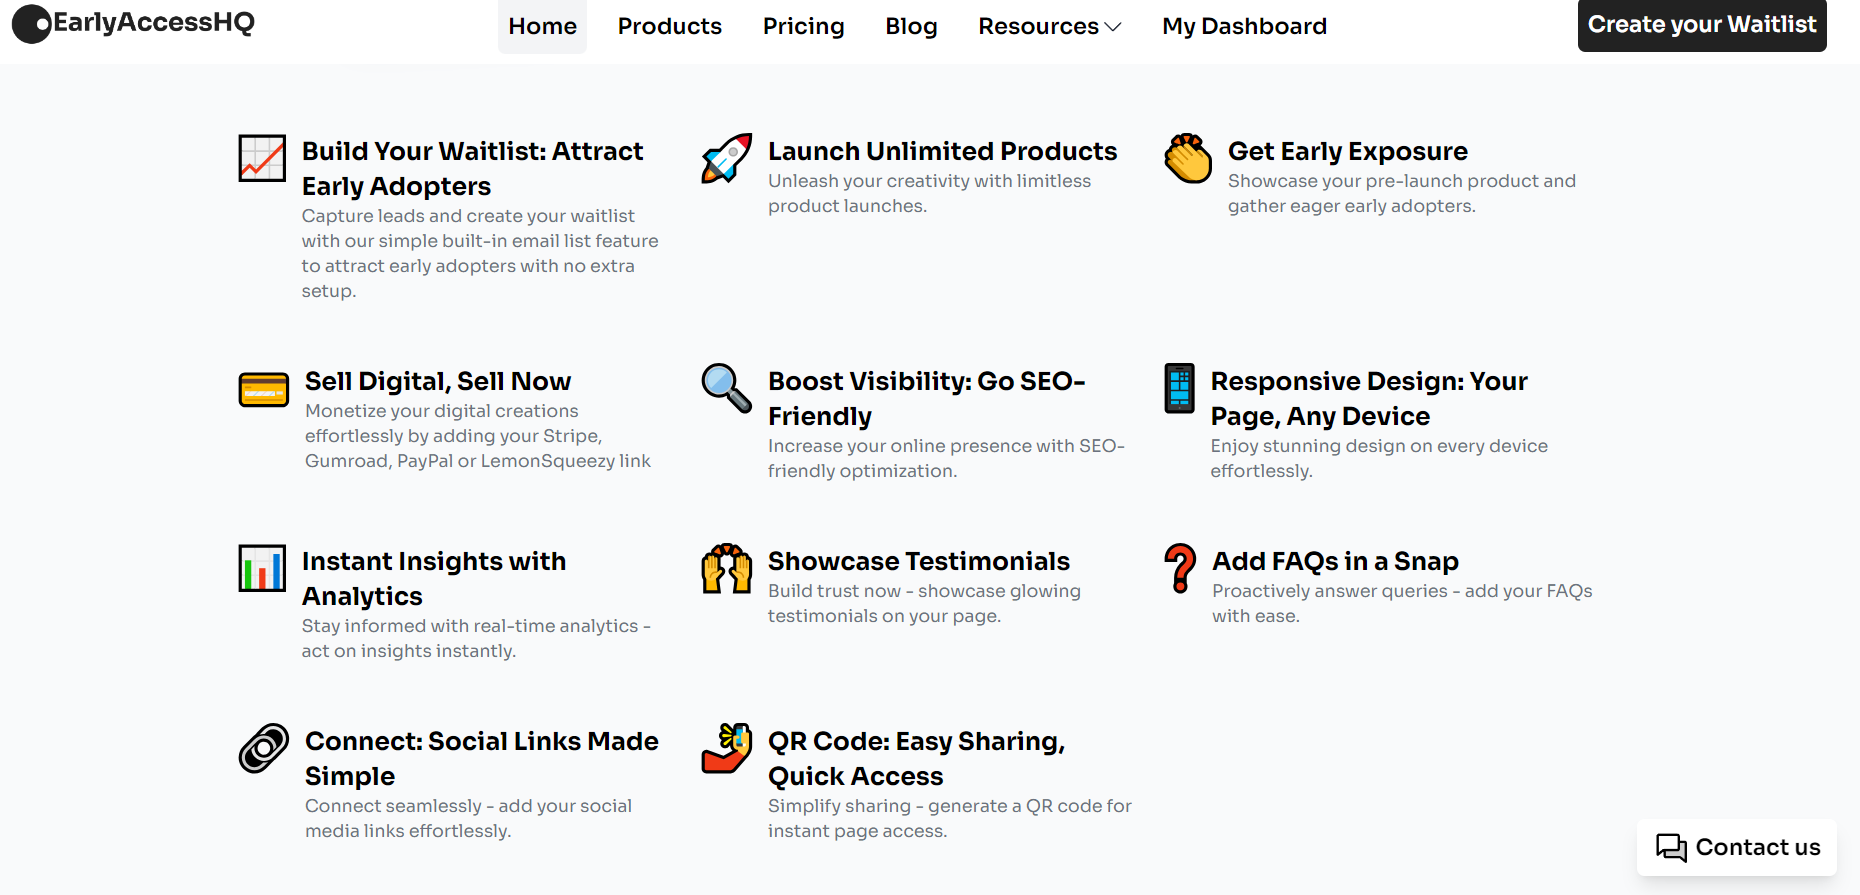Screen dimensions: 1860x895
Task: Click the heading Responsive Design: Your Page, Any Device
Action: click(1369, 398)
